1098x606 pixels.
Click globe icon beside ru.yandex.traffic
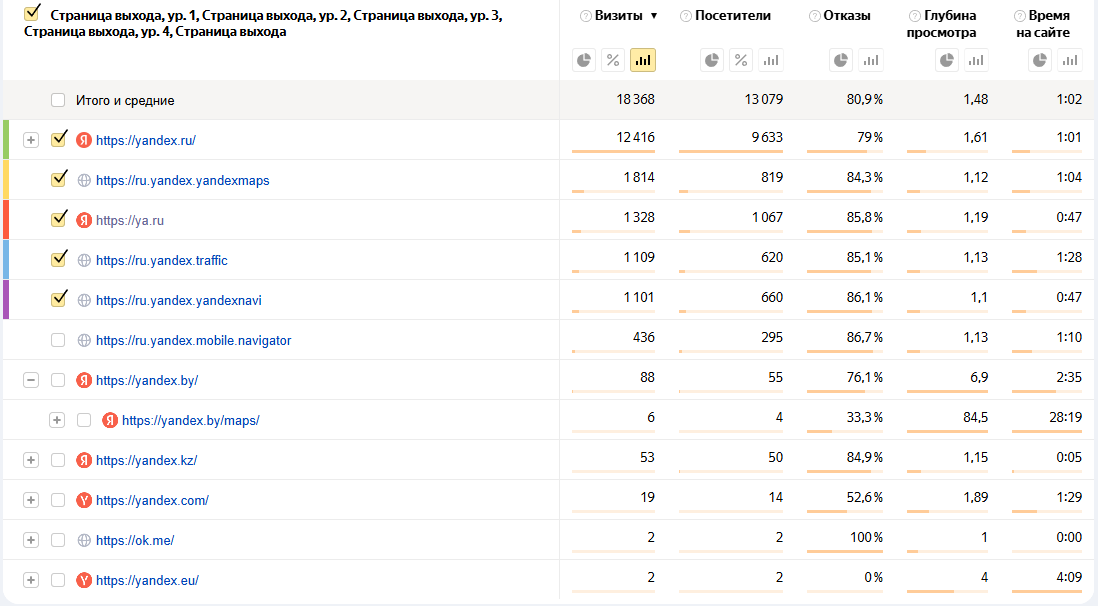84,260
